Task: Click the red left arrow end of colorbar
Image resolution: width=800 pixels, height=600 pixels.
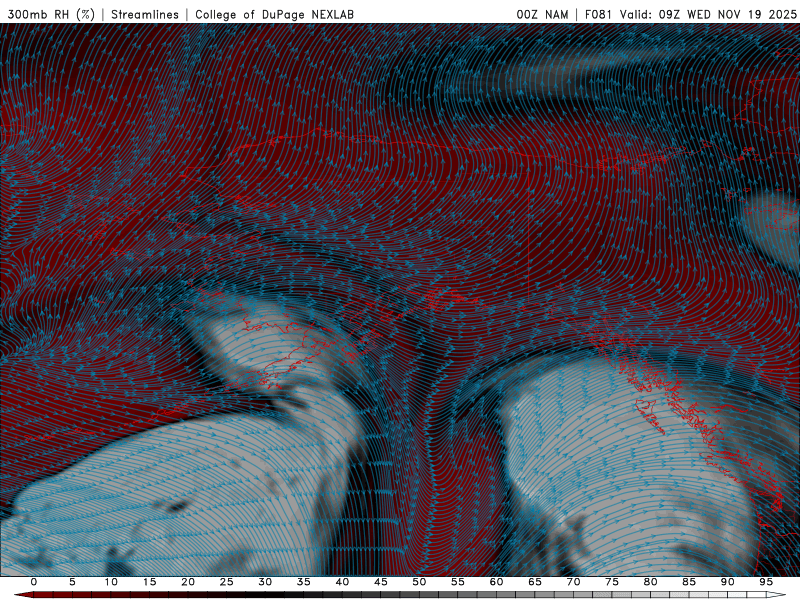Action: pyautogui.click(x=23, y=595)
